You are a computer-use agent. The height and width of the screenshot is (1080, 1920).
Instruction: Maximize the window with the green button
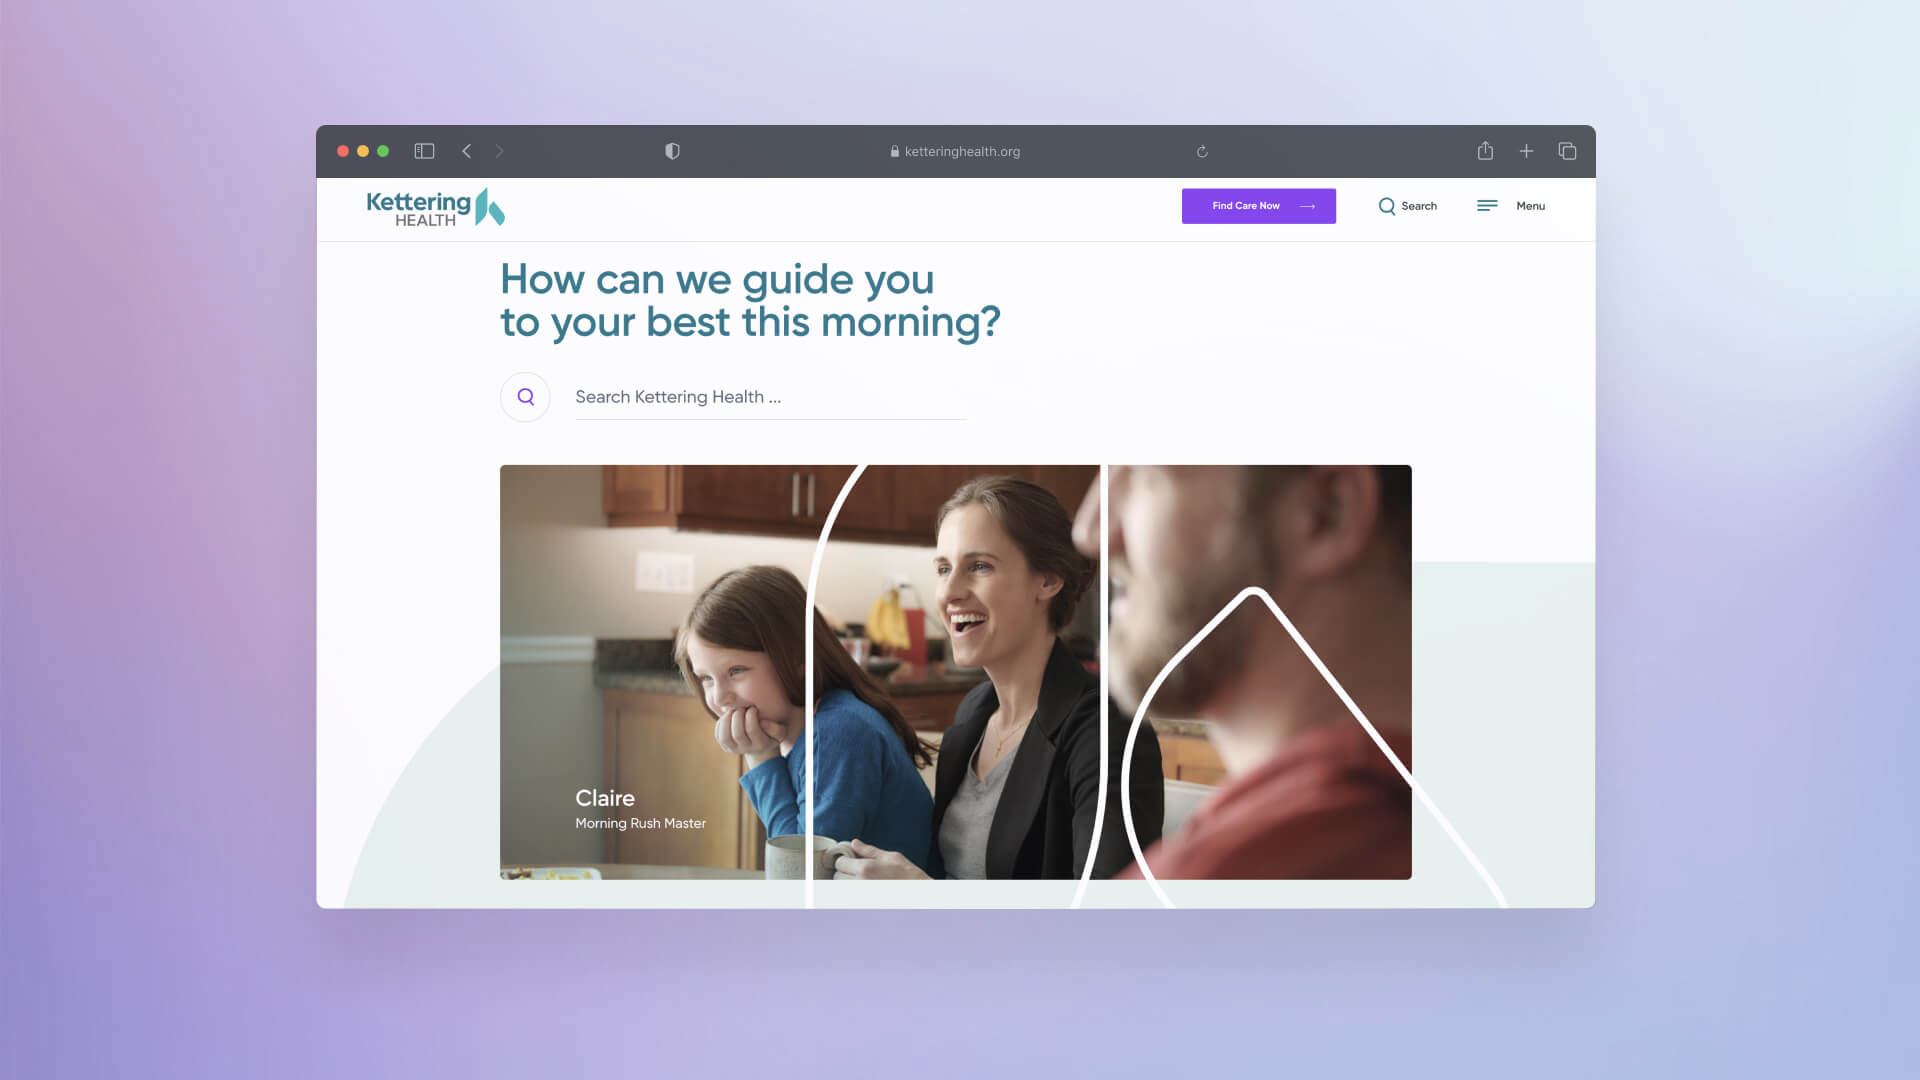(383, 151)
